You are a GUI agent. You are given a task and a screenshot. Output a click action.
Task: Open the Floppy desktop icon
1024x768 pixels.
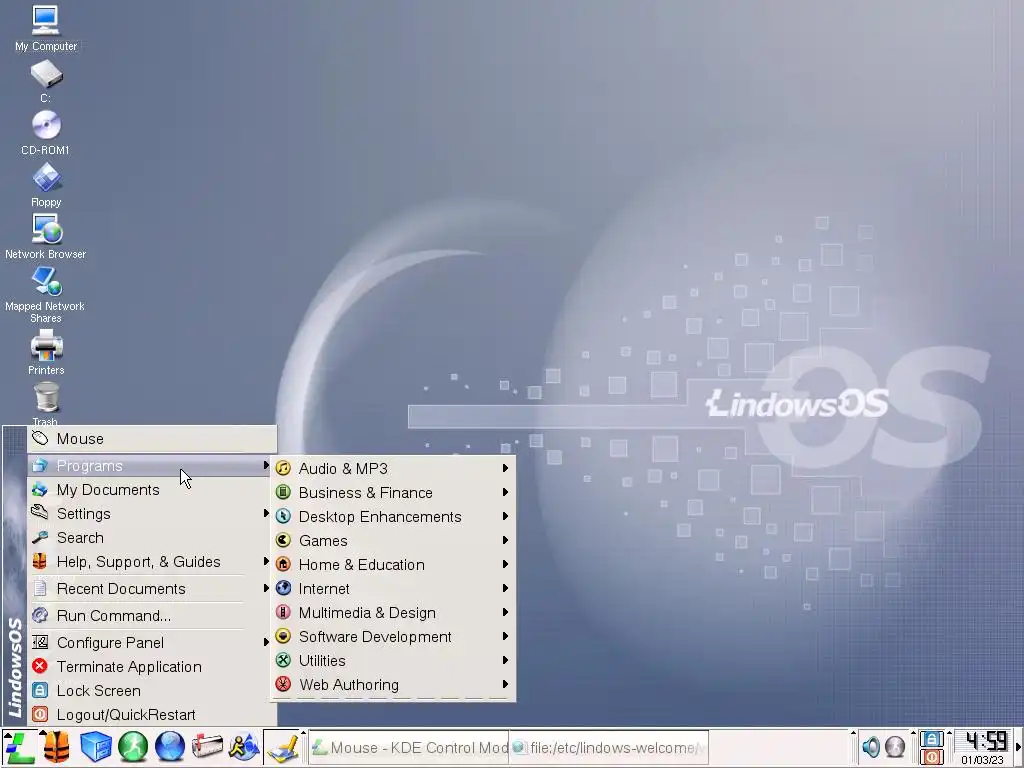click(46, 185)
